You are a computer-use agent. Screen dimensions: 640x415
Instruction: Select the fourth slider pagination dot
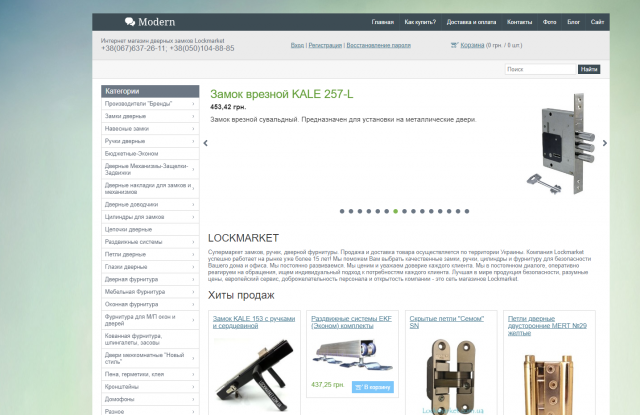[x=369, y=211]
